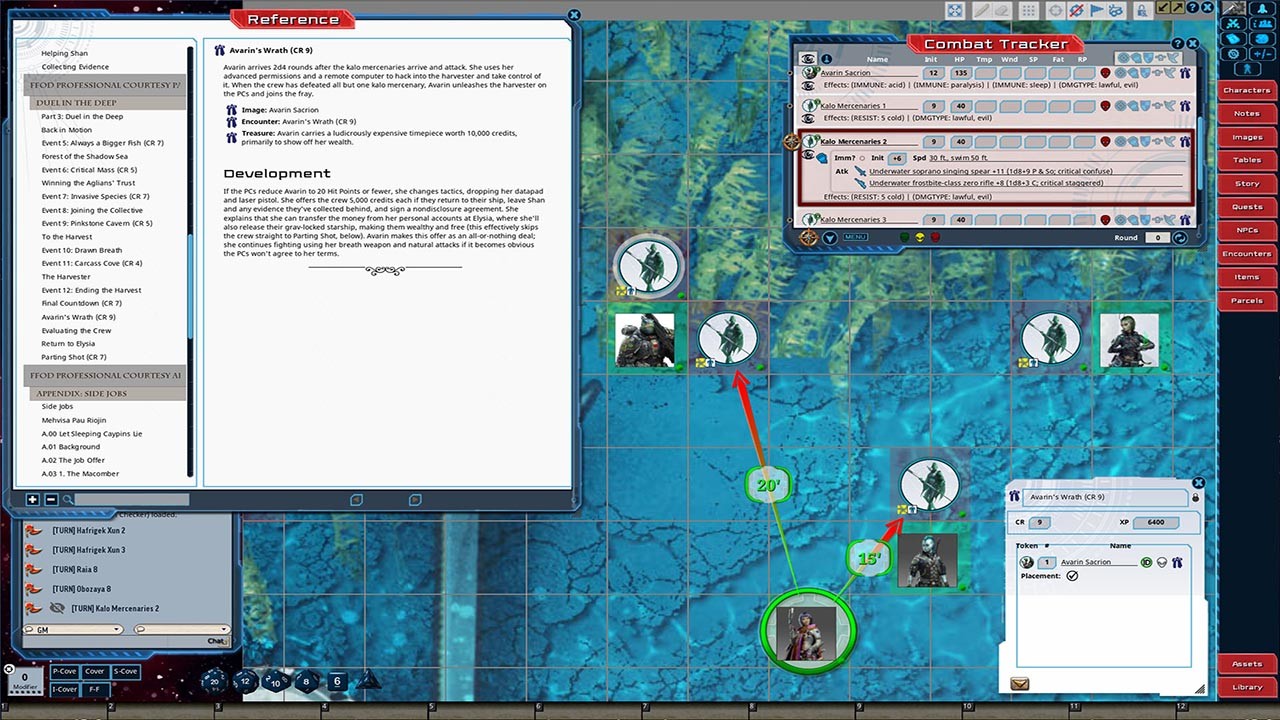
Task: Apply the Cover modifier button
Action: [94, 671]
